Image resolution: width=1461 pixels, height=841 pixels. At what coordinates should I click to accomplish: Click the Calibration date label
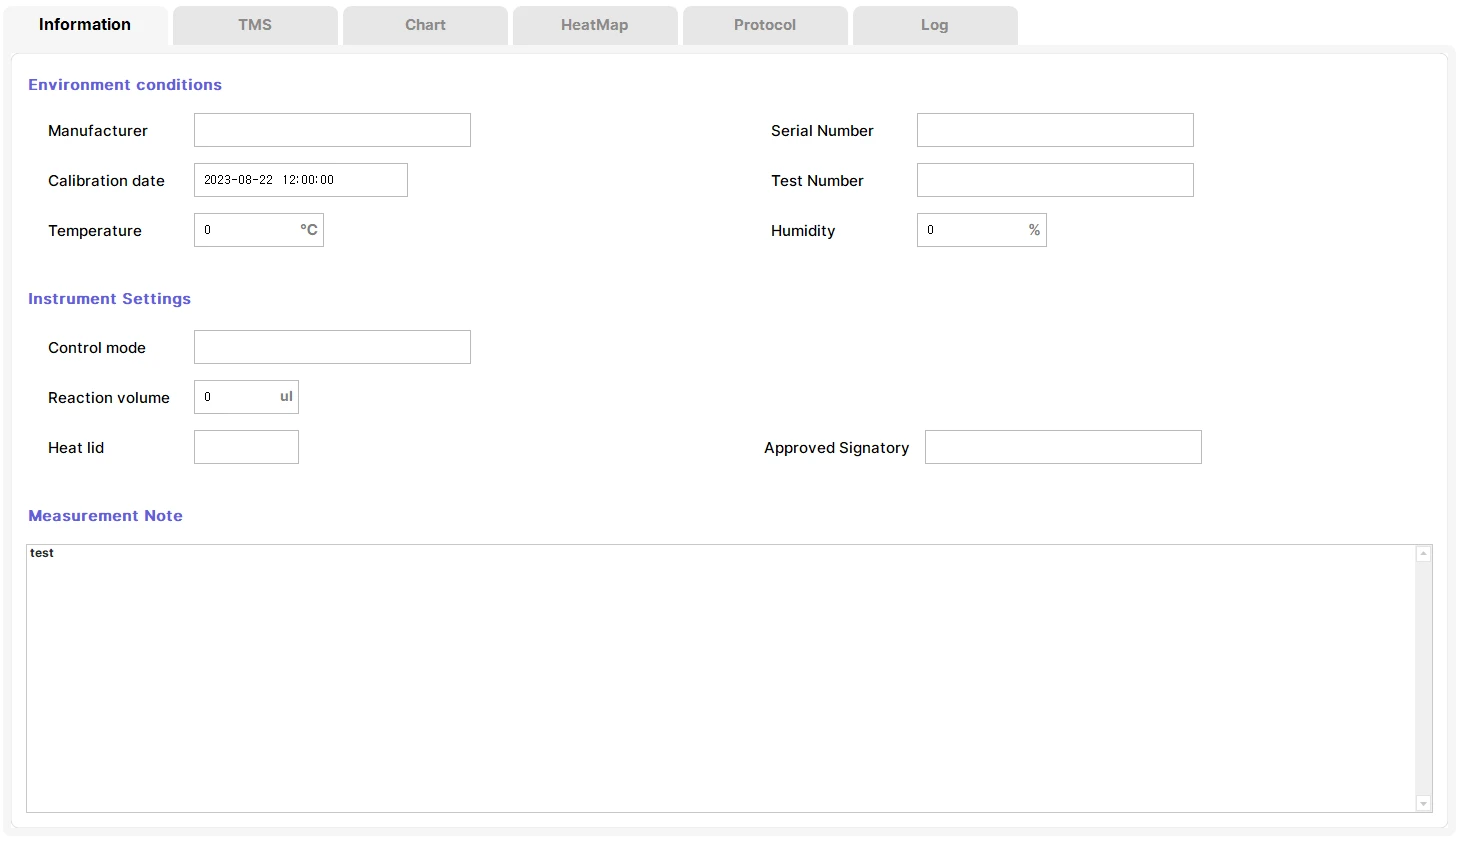coord(106,181)
